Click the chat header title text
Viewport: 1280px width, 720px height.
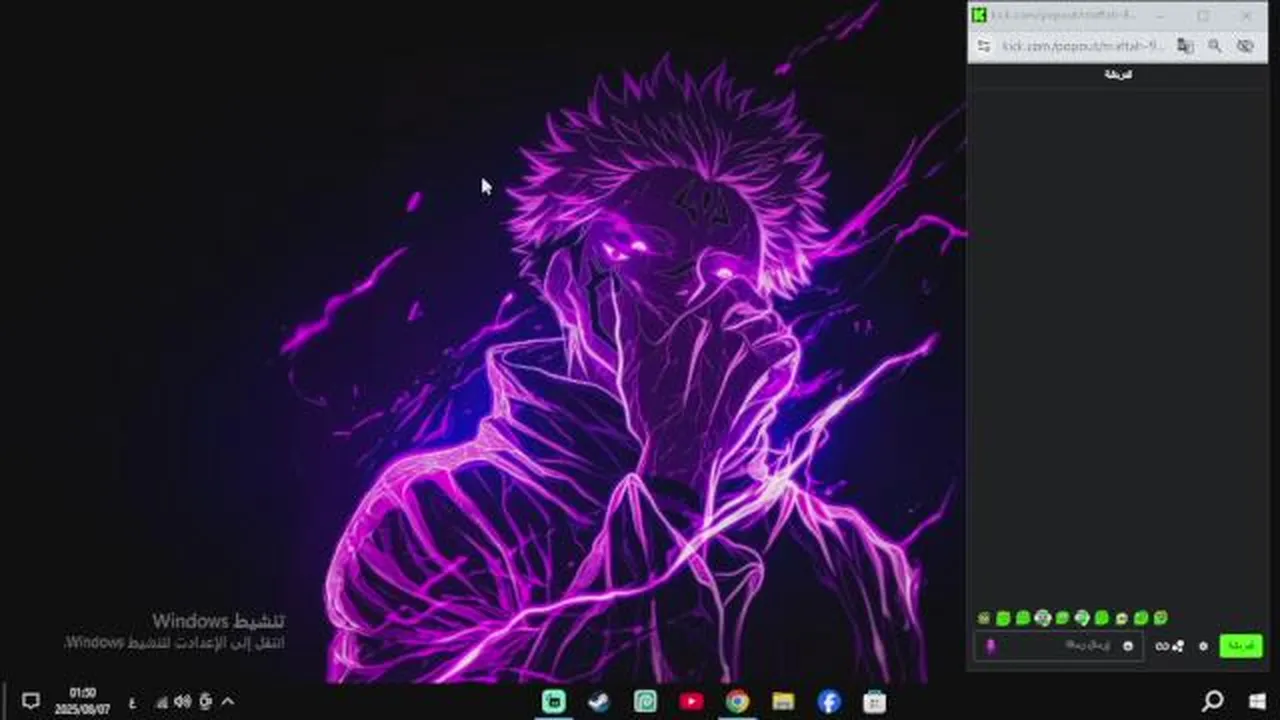click(1118, 75)
